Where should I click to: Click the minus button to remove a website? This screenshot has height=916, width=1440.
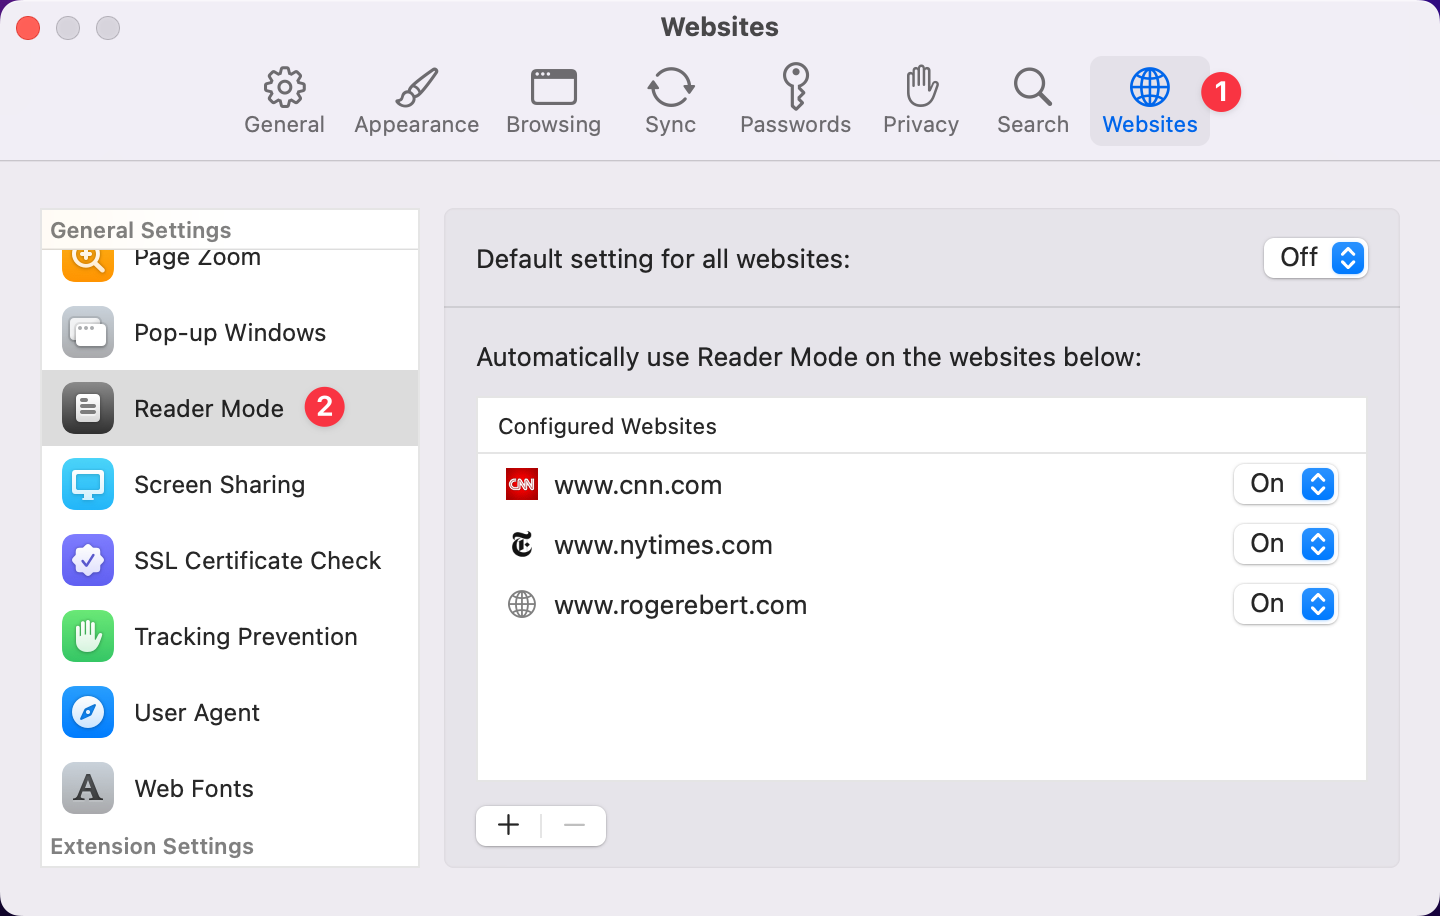[x=574, y=825]
